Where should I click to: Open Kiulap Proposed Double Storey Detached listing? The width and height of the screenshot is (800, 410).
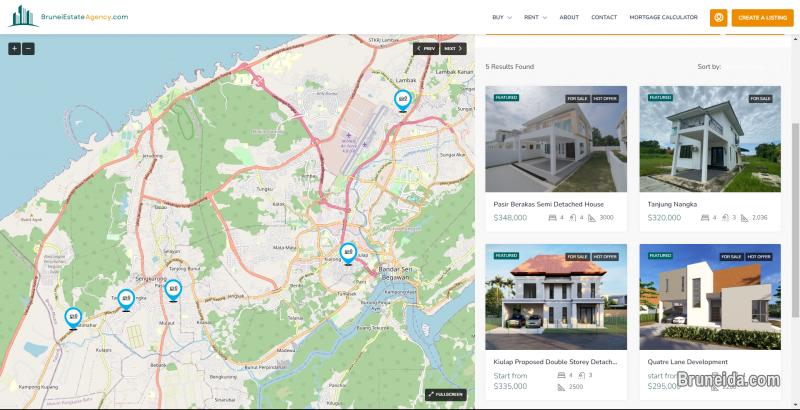pyautogui.click(x=555, y=362)
